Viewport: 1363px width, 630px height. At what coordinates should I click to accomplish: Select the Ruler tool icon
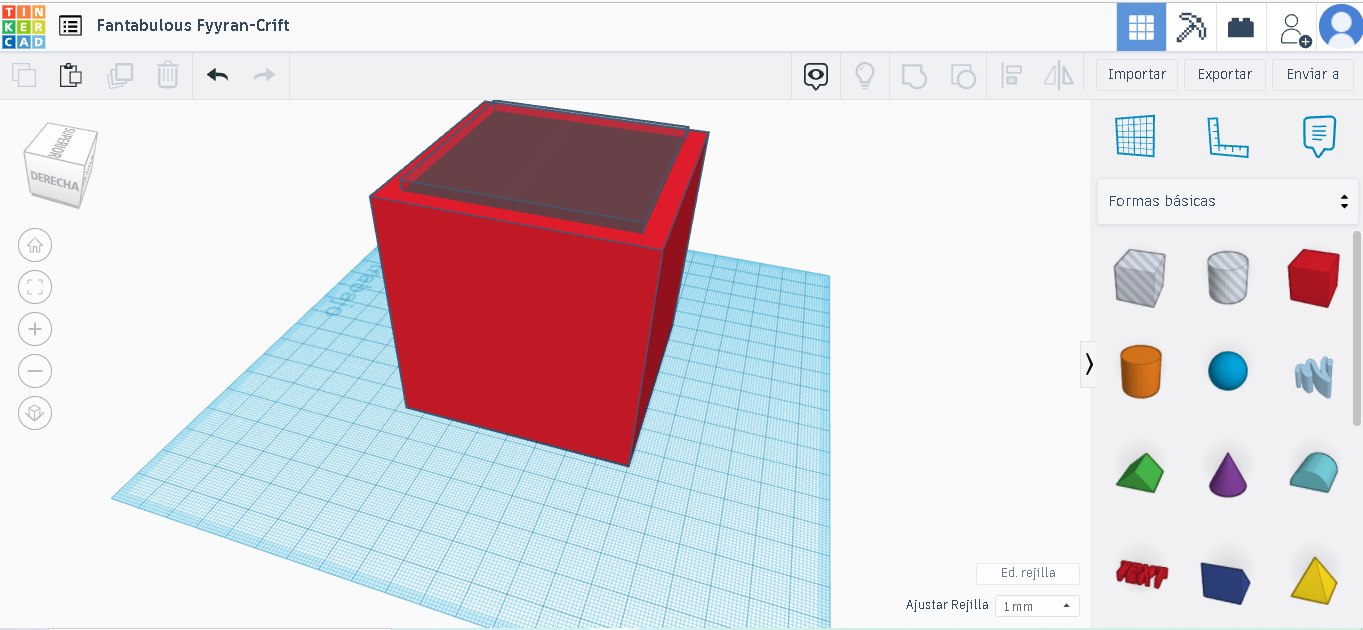[x=1227, y=137]
